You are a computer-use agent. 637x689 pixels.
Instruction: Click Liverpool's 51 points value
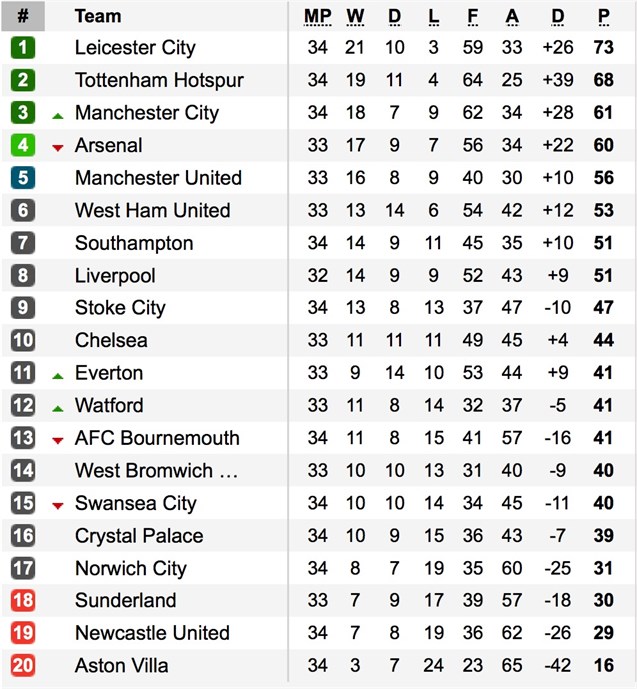603,276
